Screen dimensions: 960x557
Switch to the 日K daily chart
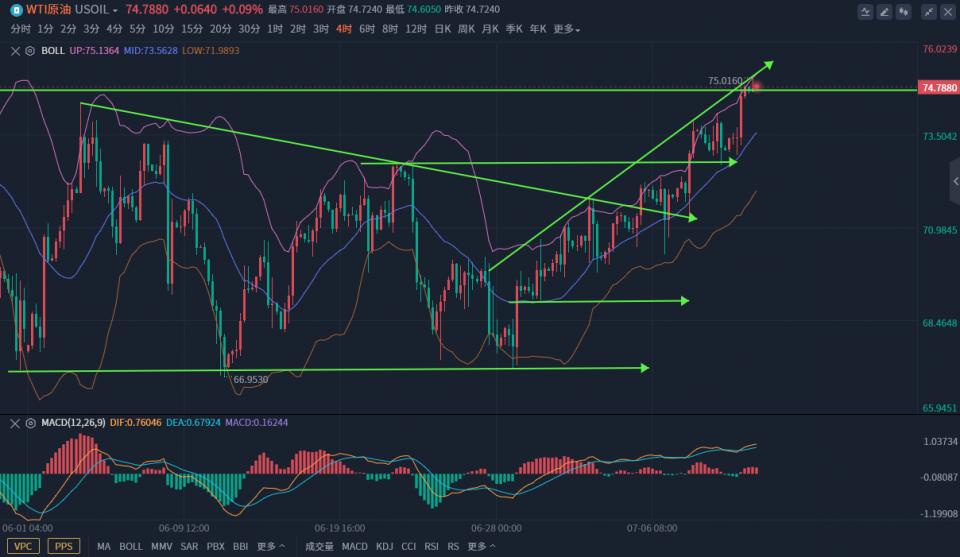pyautogui.click(x=443, y=29)
